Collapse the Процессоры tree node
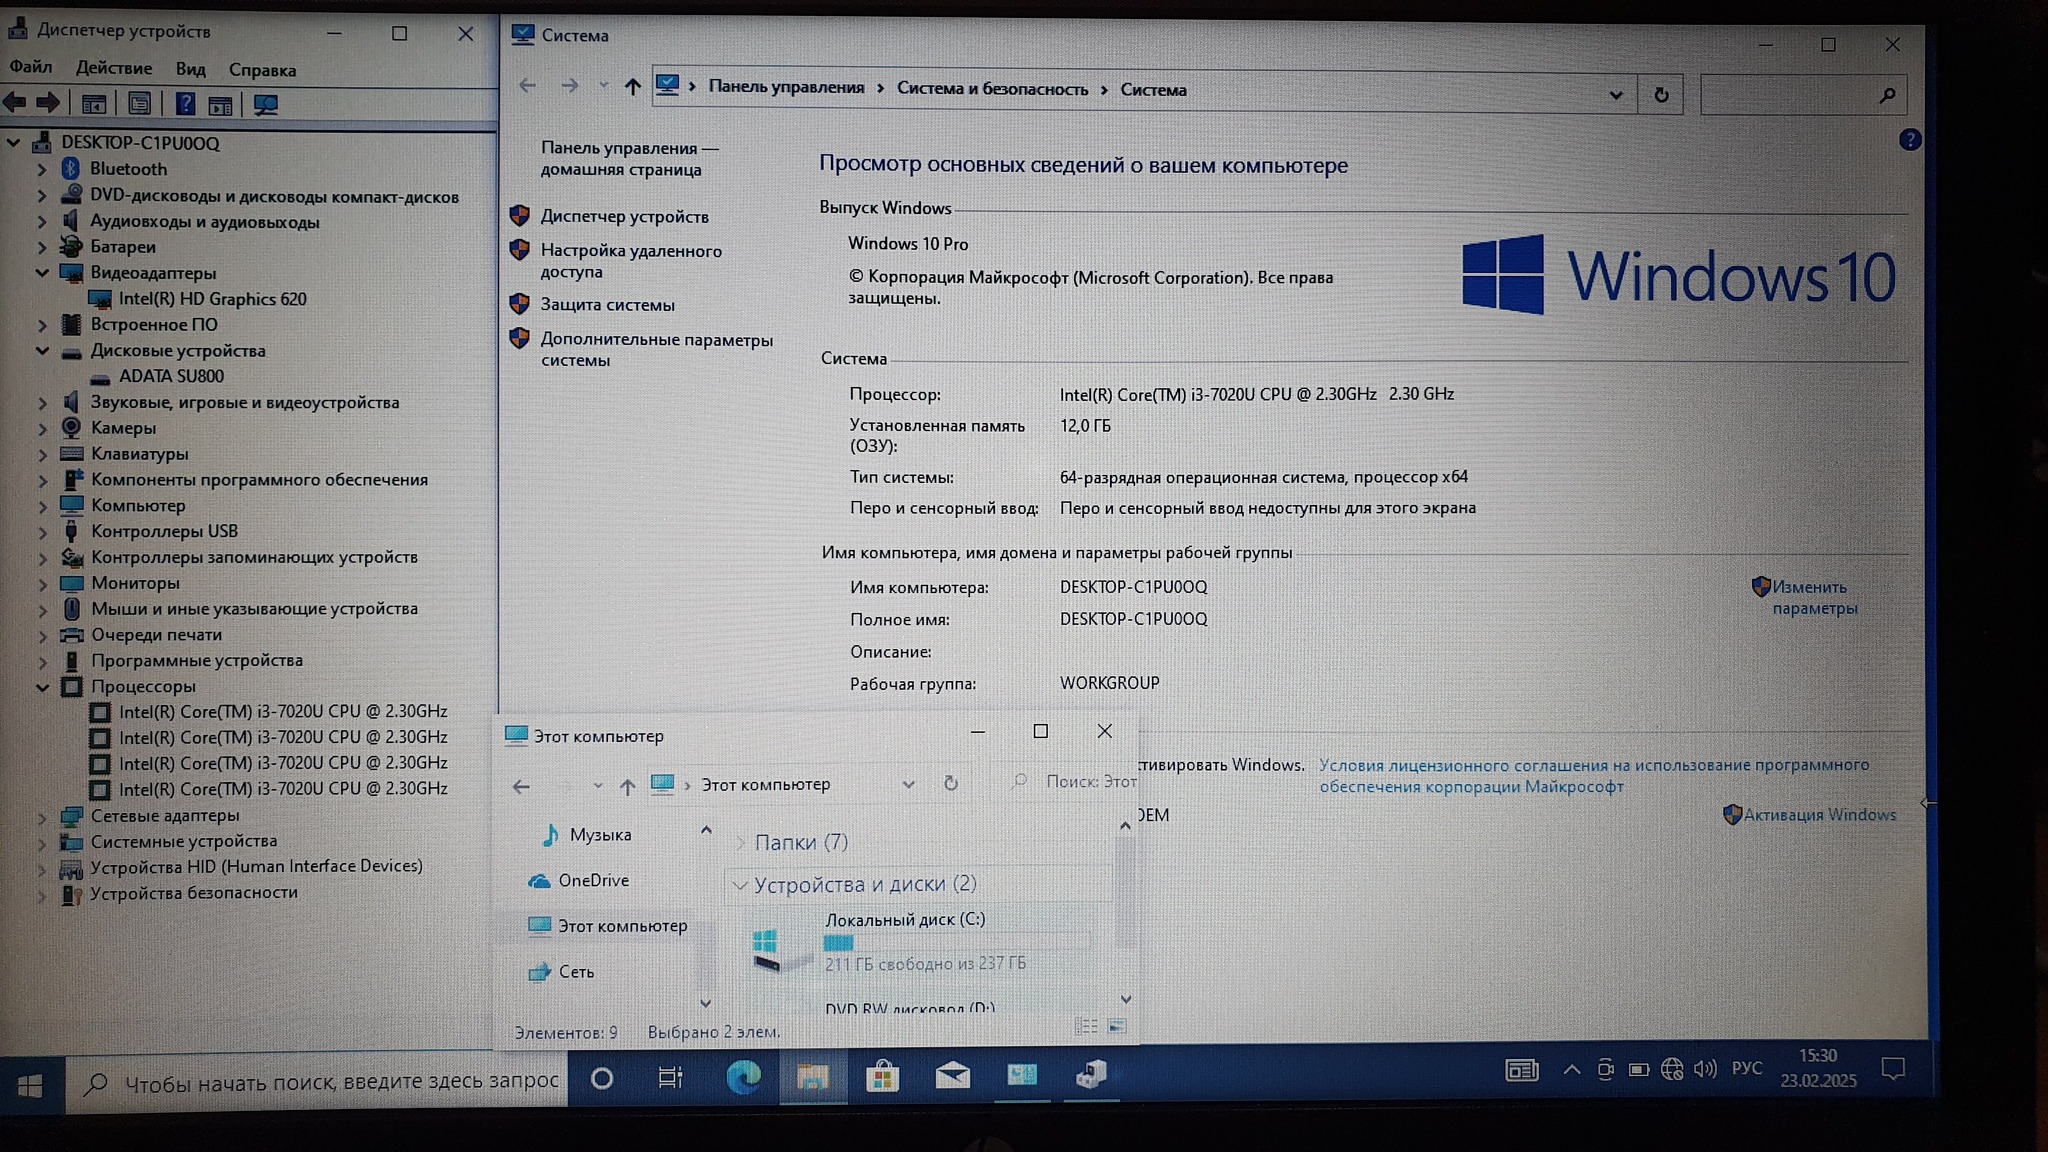The image size is (2048, 1152). [42, 687]
